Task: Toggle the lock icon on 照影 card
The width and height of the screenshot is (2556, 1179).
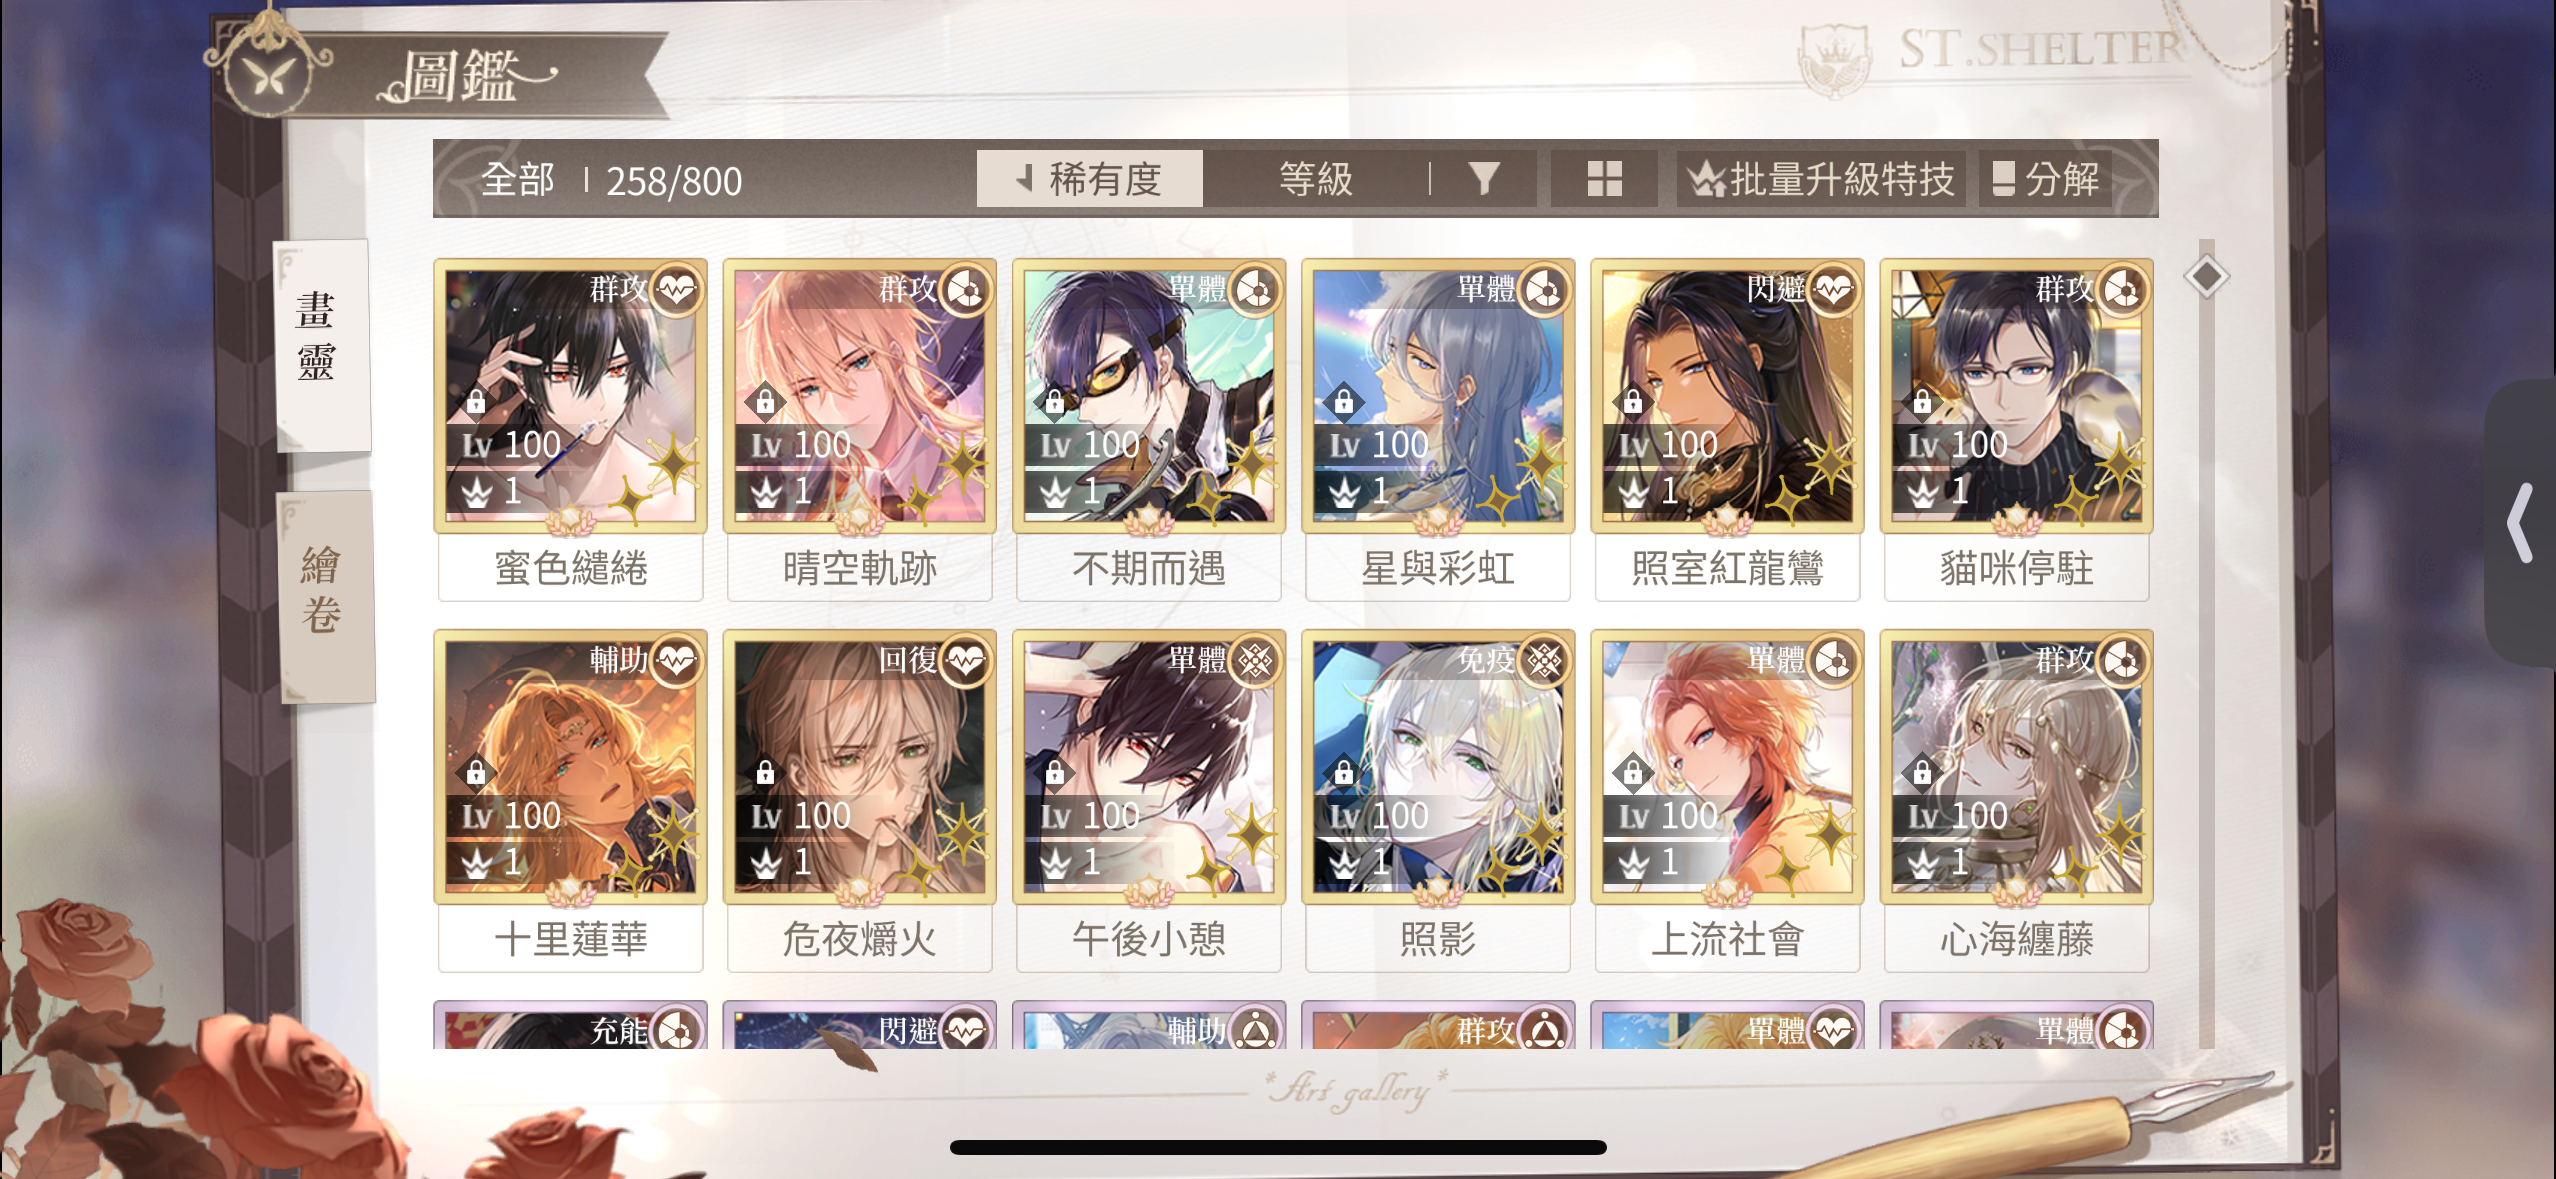Action: click(x=1344, y=773)
